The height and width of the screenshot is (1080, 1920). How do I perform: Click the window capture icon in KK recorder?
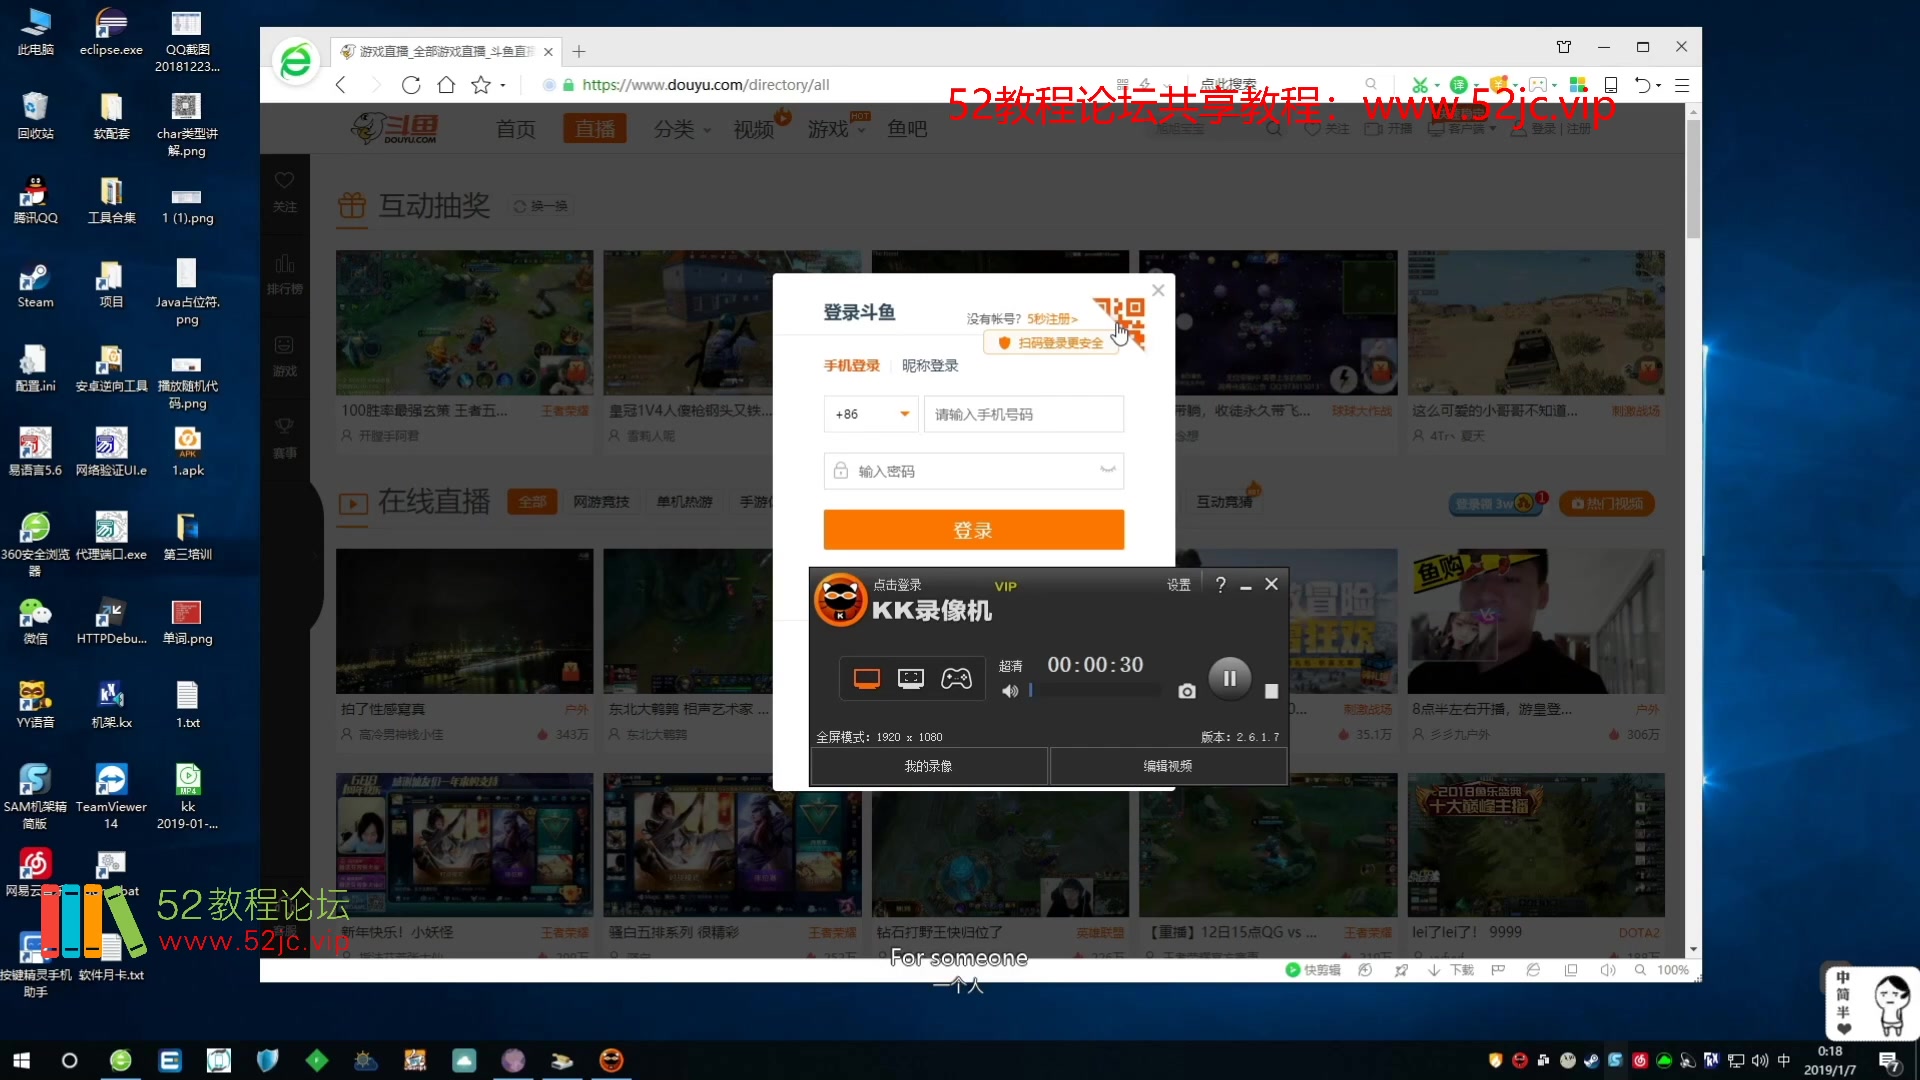pyautogui.click(x=911, y=678)
